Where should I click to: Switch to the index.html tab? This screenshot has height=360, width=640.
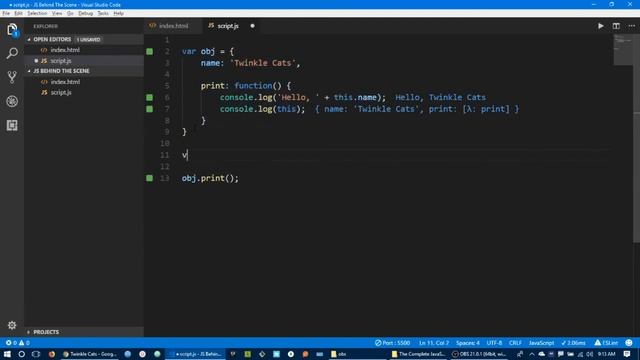click(173, 26)
